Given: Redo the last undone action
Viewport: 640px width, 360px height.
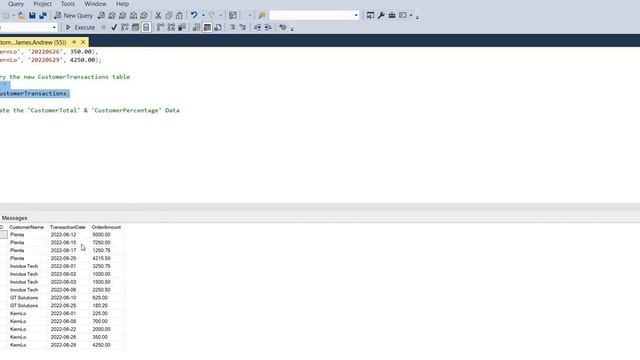Looking at the screenshot, I should (x=211, y=16).
